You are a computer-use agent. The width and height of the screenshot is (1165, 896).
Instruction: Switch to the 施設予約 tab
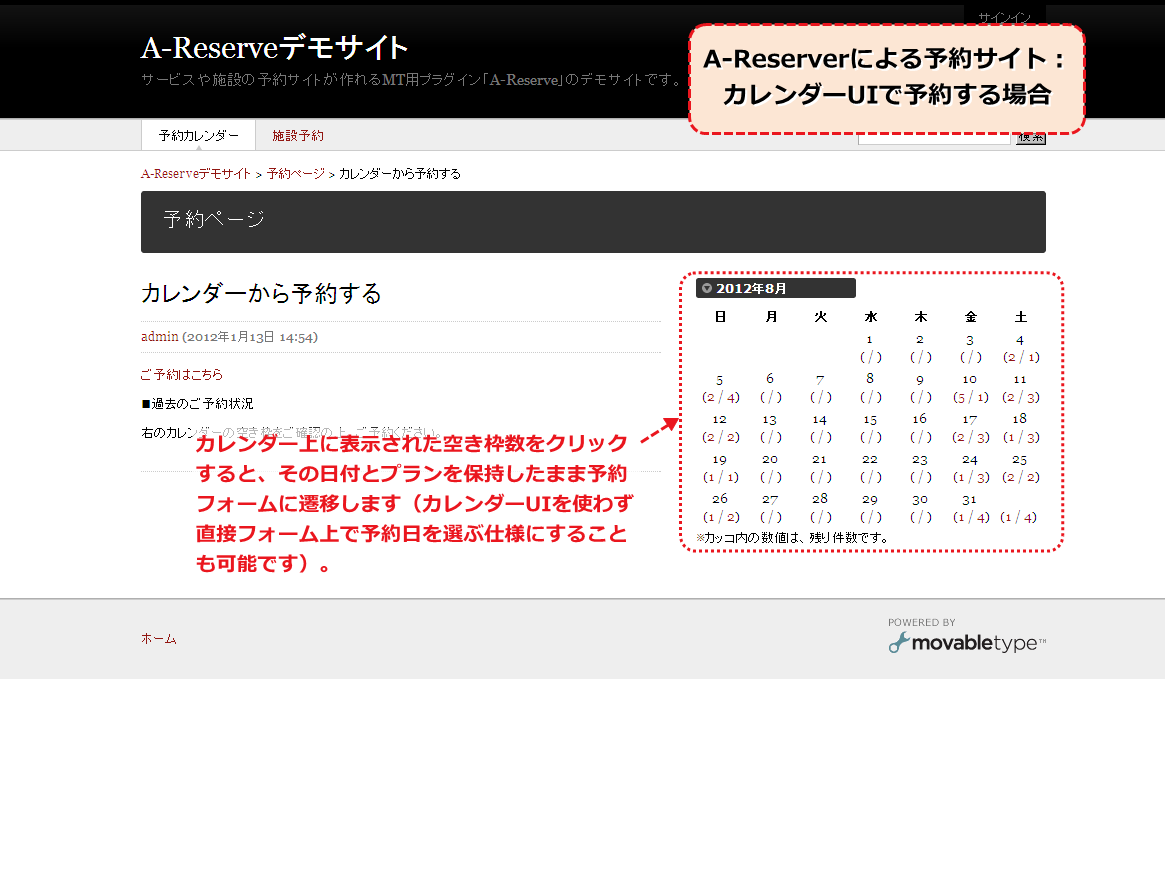298,135
